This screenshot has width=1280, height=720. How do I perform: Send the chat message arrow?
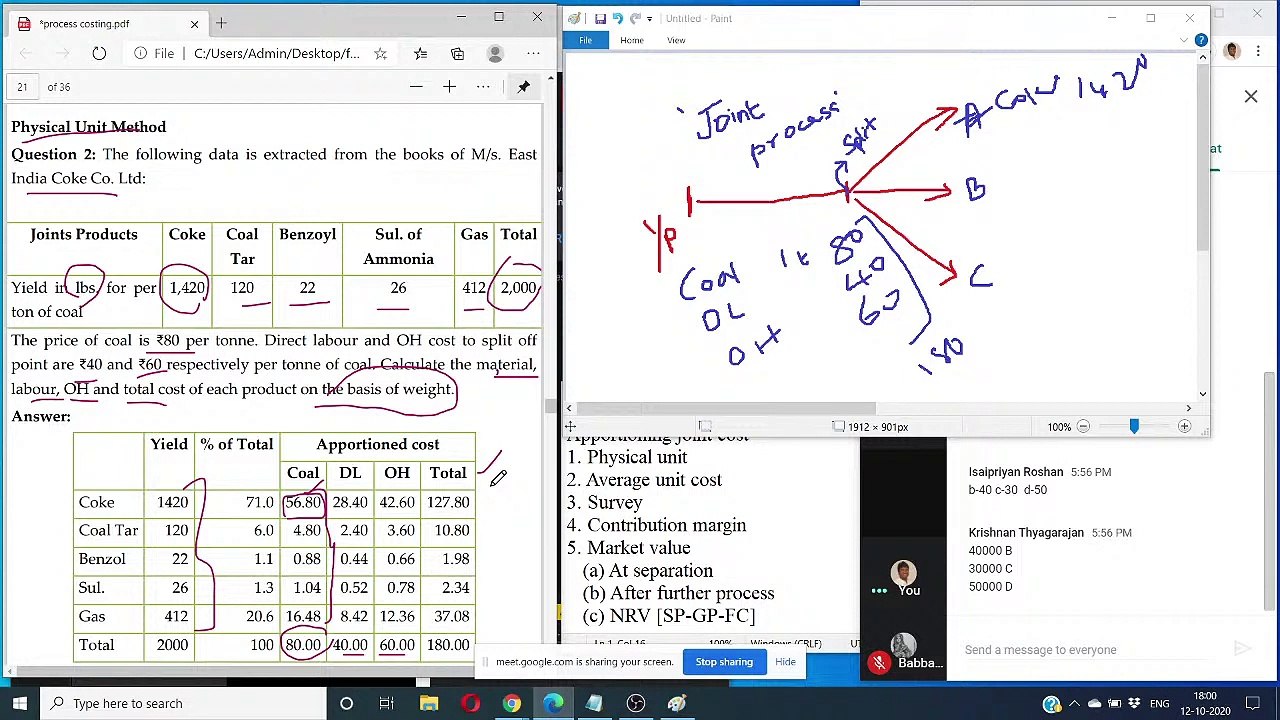(1242, 649)
